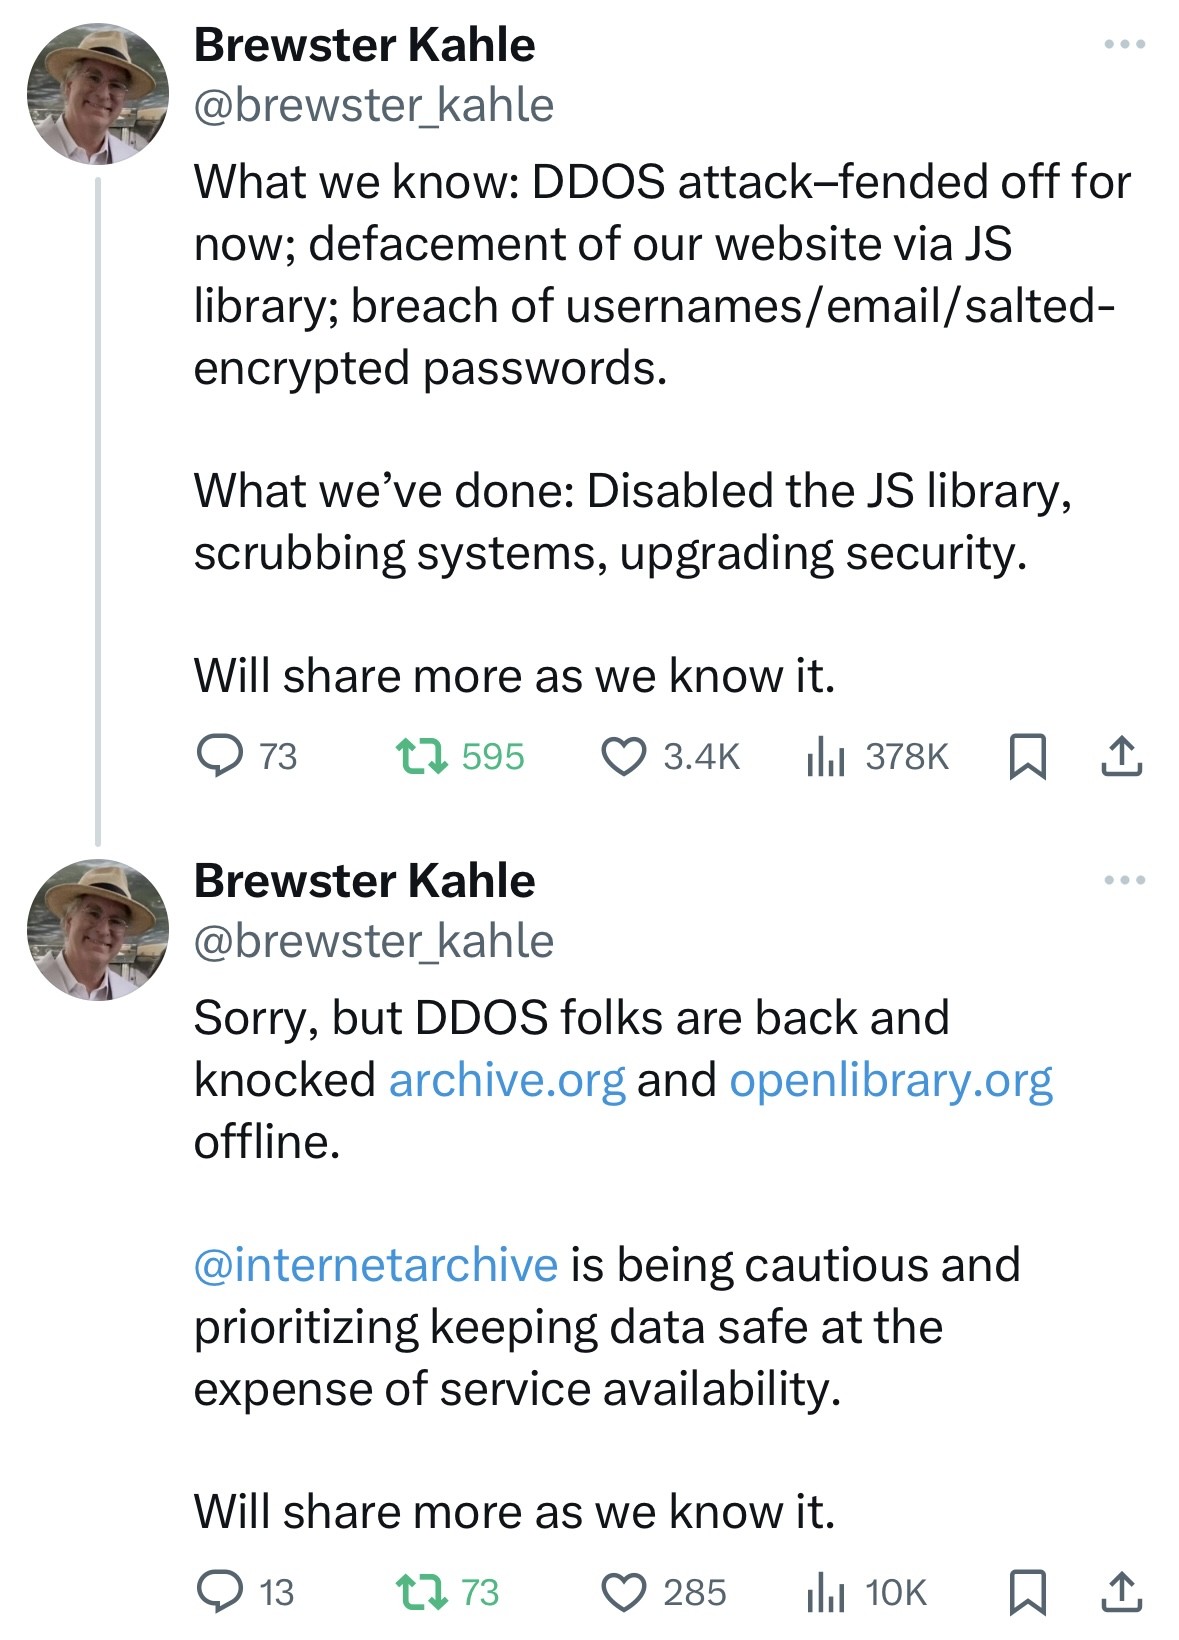This screenshot has height=1640, width=1179.
Task: Open more options for second tweet
Action: 1125,881
